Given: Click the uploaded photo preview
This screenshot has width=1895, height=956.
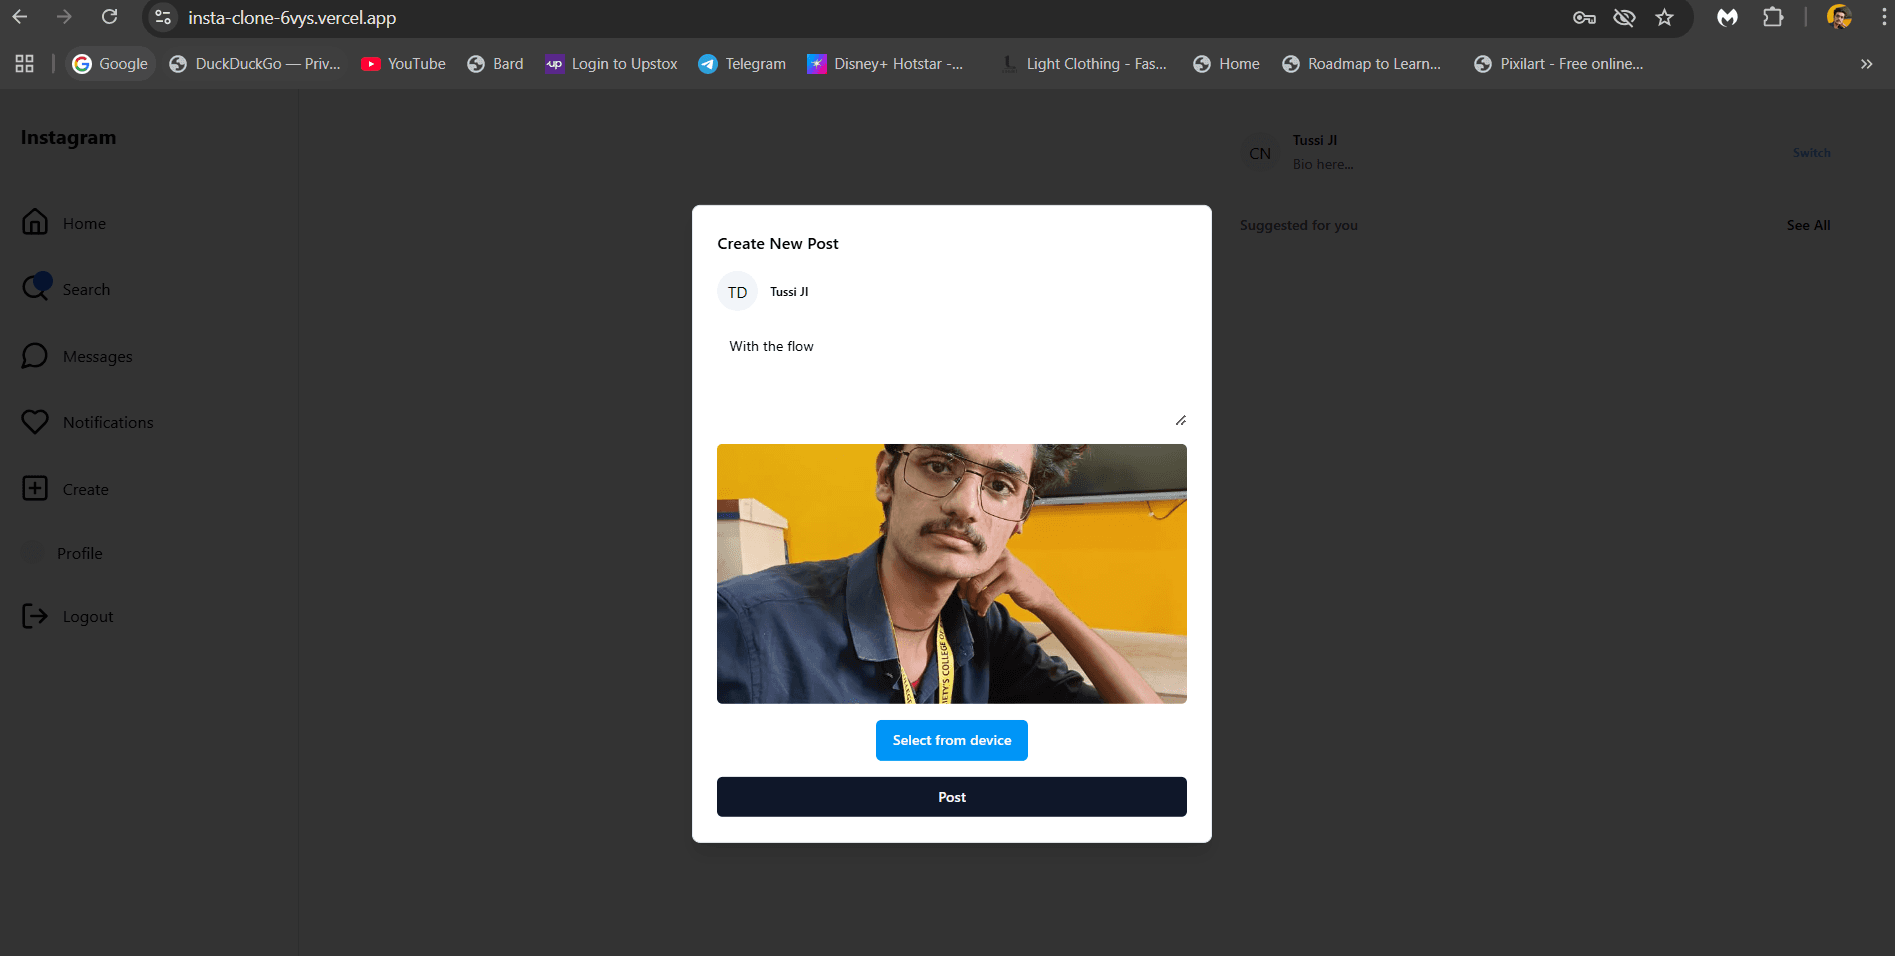Looking at the screenshot, I should click(x=952, y=574).
